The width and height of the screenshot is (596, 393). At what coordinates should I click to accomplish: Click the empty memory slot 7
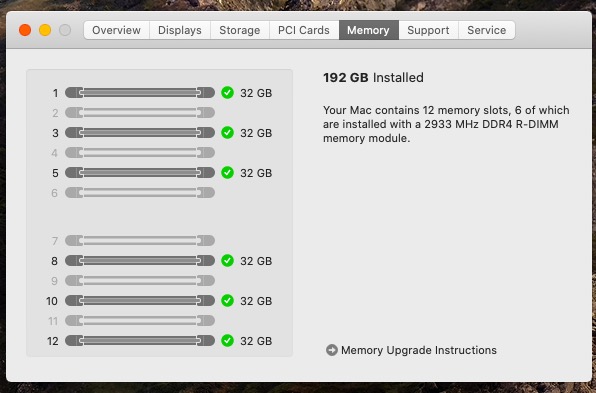140,241
